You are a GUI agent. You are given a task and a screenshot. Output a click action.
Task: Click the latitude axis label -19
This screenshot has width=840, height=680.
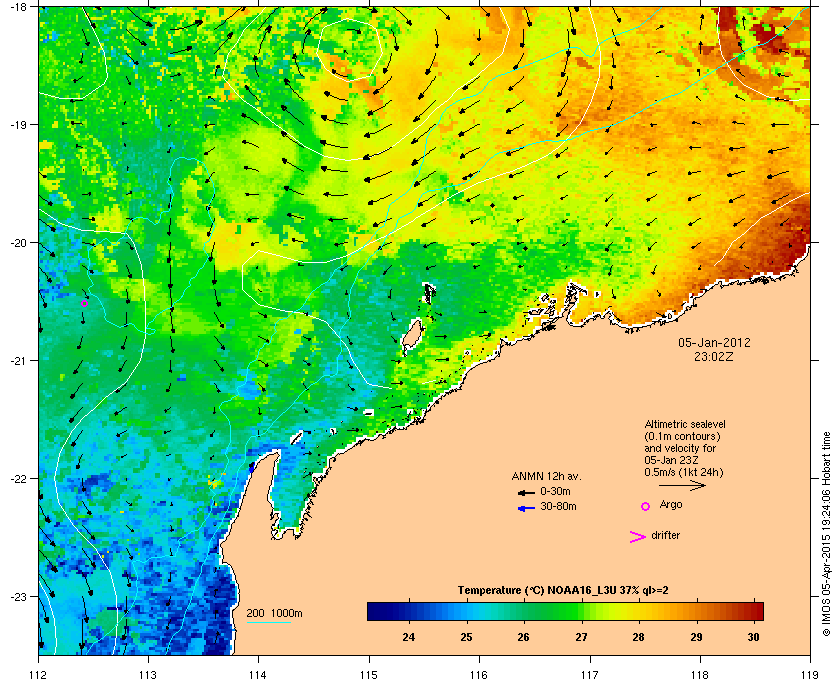pyautogui.click(x=18, y=124)
